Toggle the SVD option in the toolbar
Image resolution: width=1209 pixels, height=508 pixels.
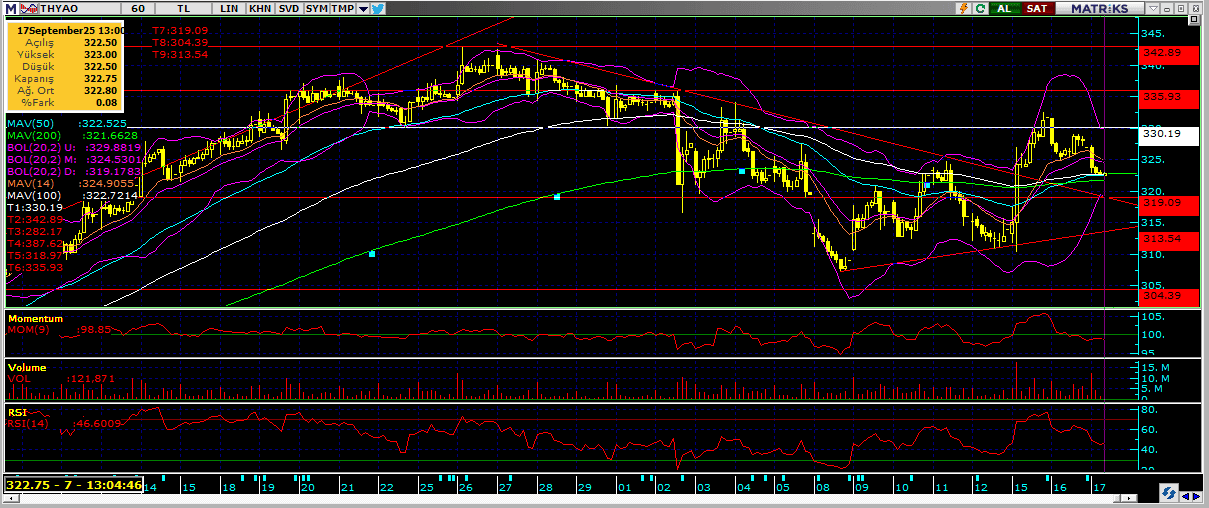tap(288, 8)
